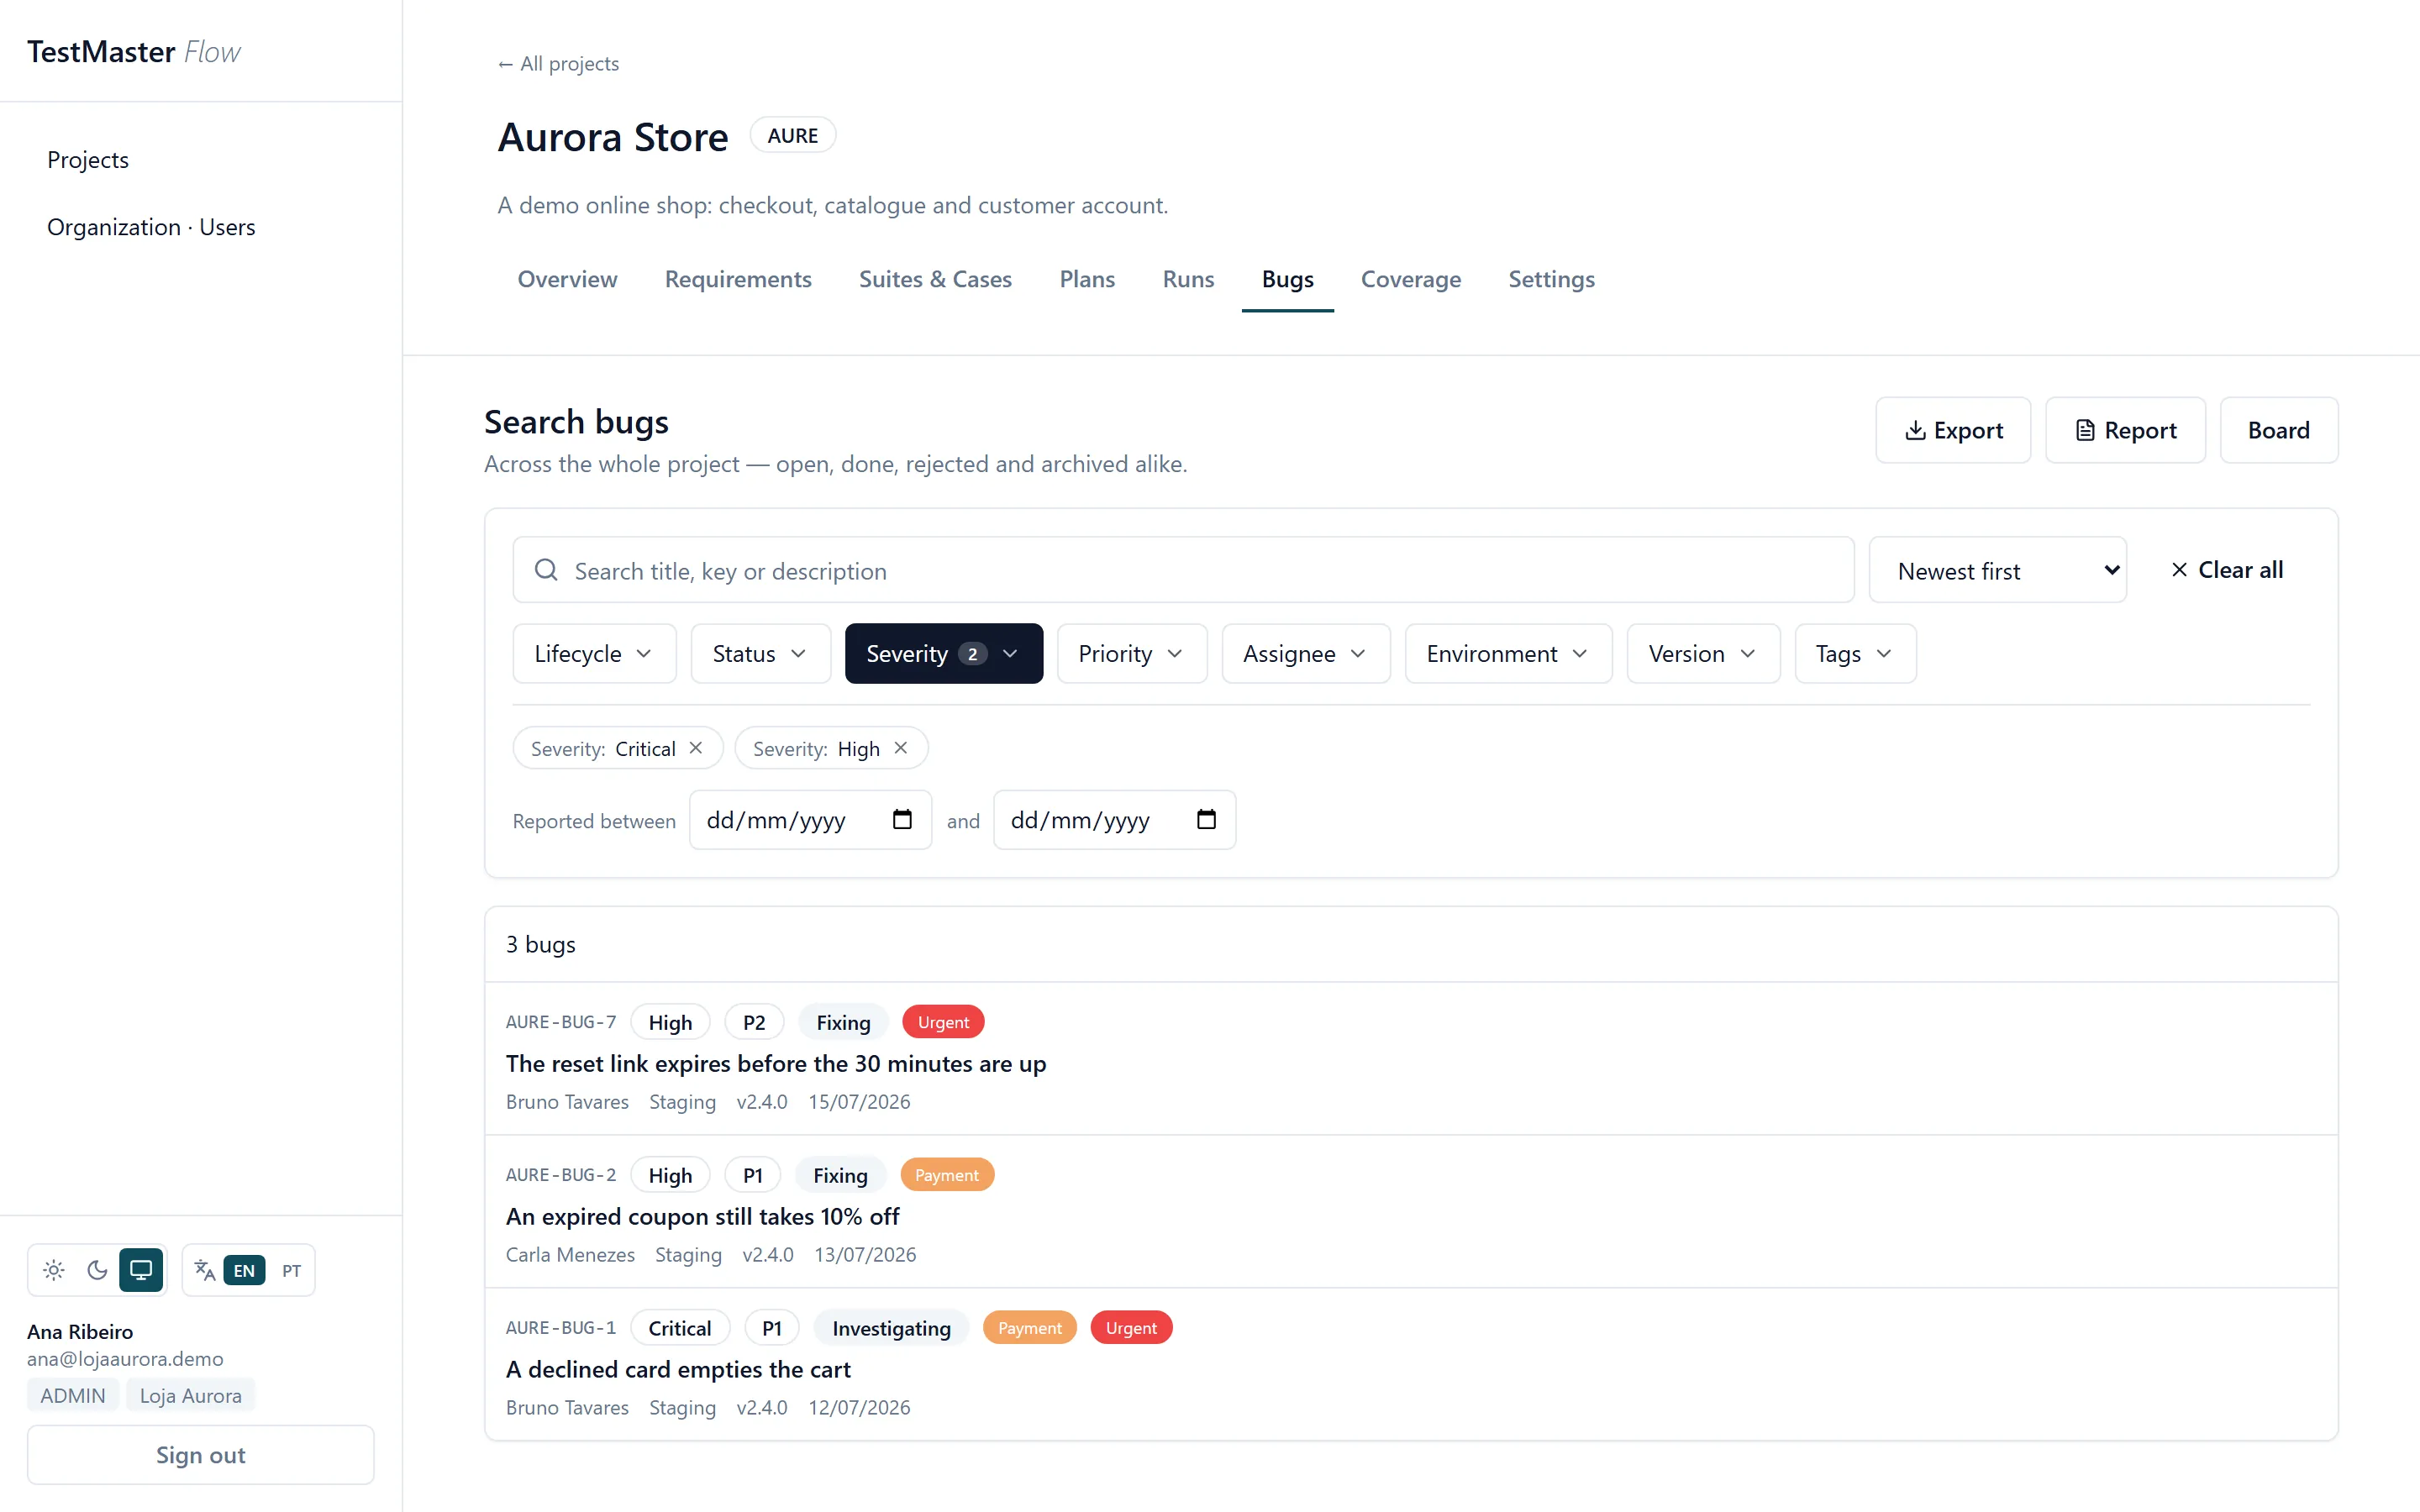
Task: Expand the Assignee filter dropdown
Action: 1305,654
